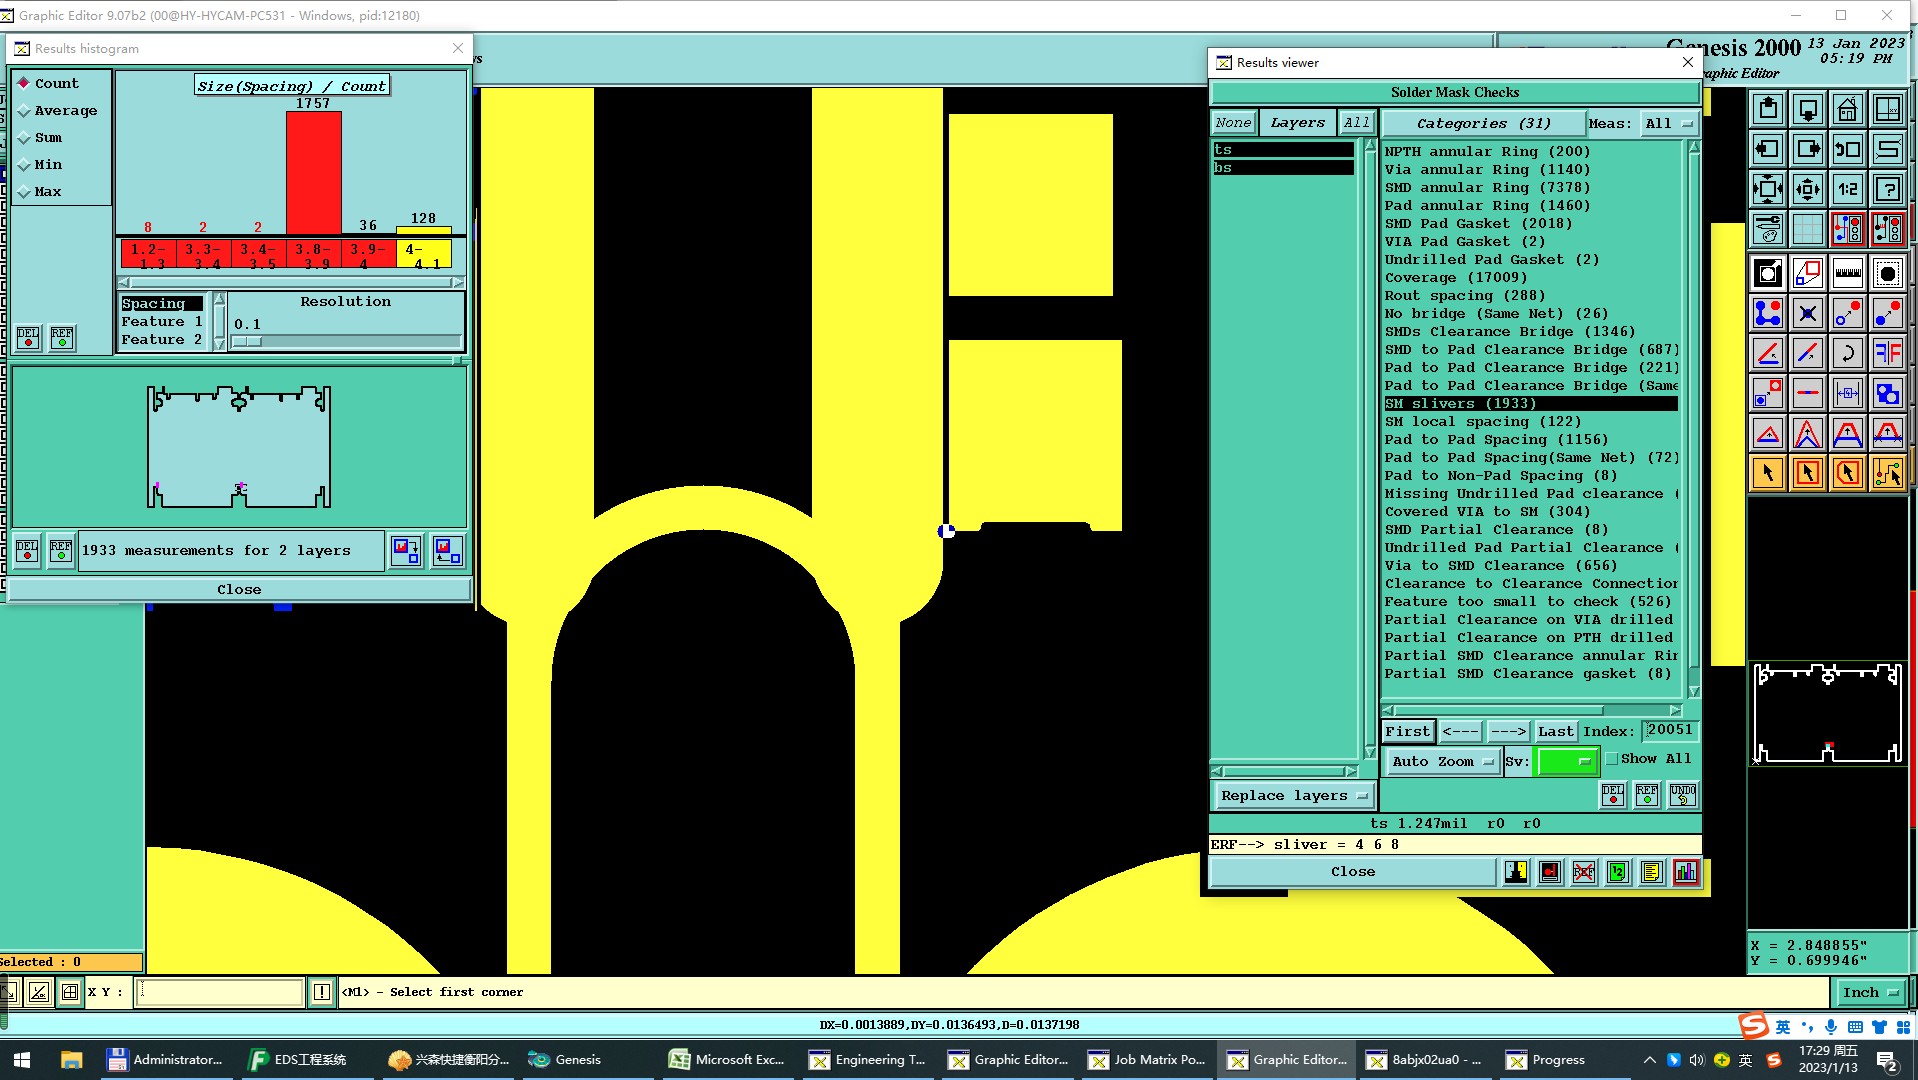Go to next result with ---> button
The width and height of the screenshot is (1918, 1080).
[1507, 731]
